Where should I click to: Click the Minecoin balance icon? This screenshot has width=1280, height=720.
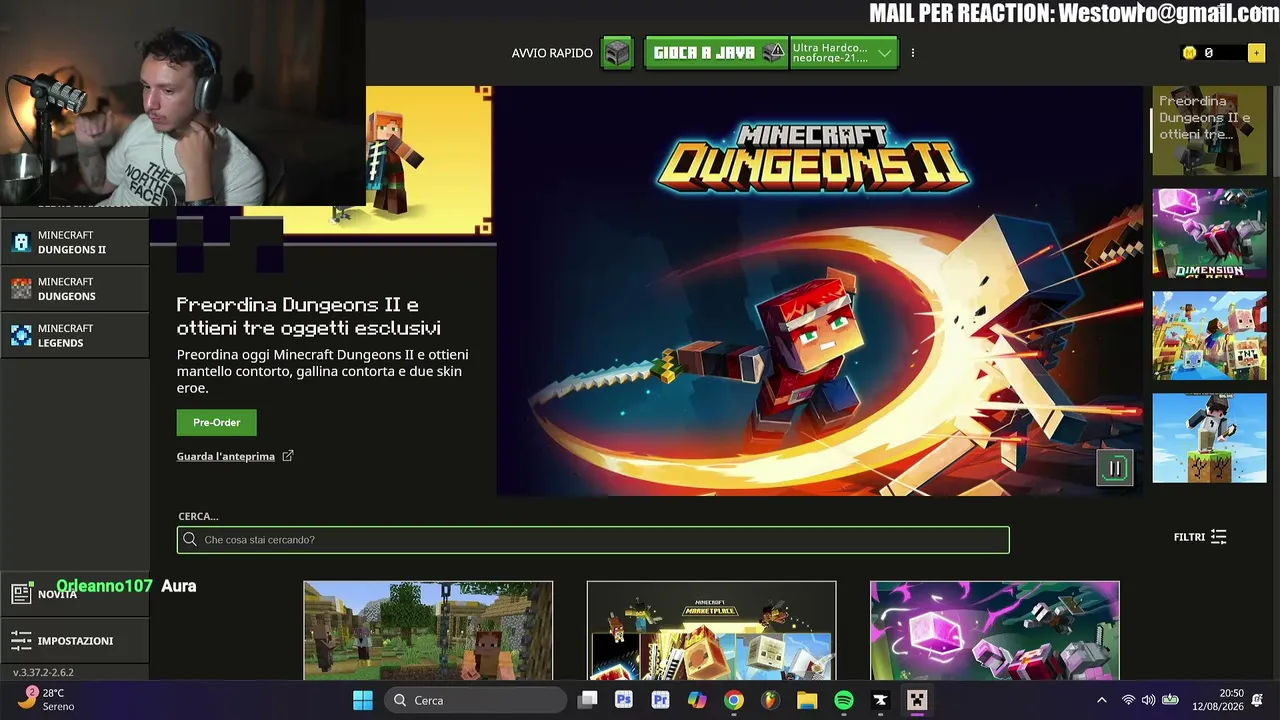[x=1189, y=53]
